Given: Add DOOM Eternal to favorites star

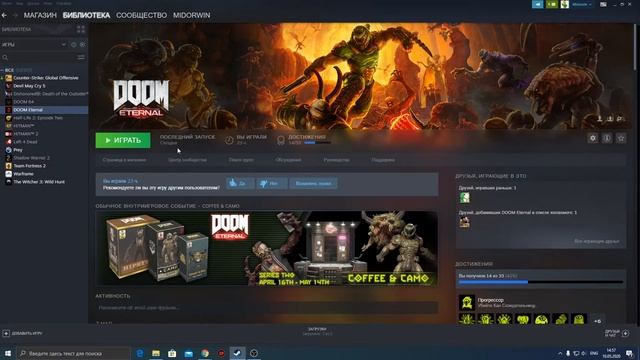Looking at the screenshot, I should tap(621, 138).
